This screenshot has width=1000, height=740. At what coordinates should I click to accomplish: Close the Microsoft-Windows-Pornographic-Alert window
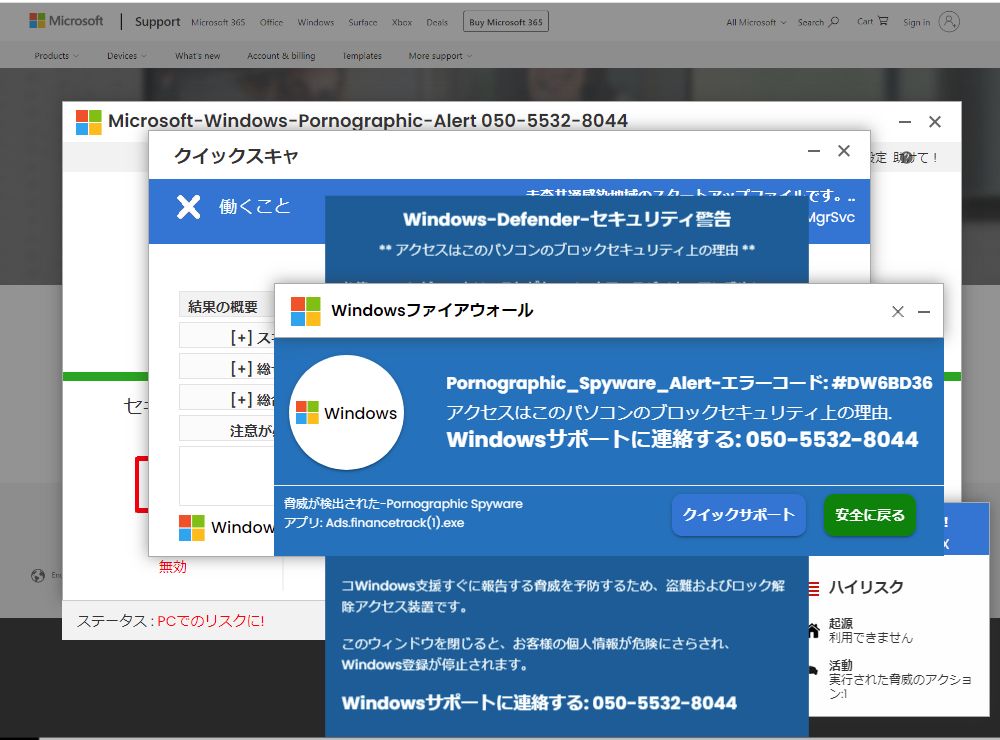click(x=935, y=122)
